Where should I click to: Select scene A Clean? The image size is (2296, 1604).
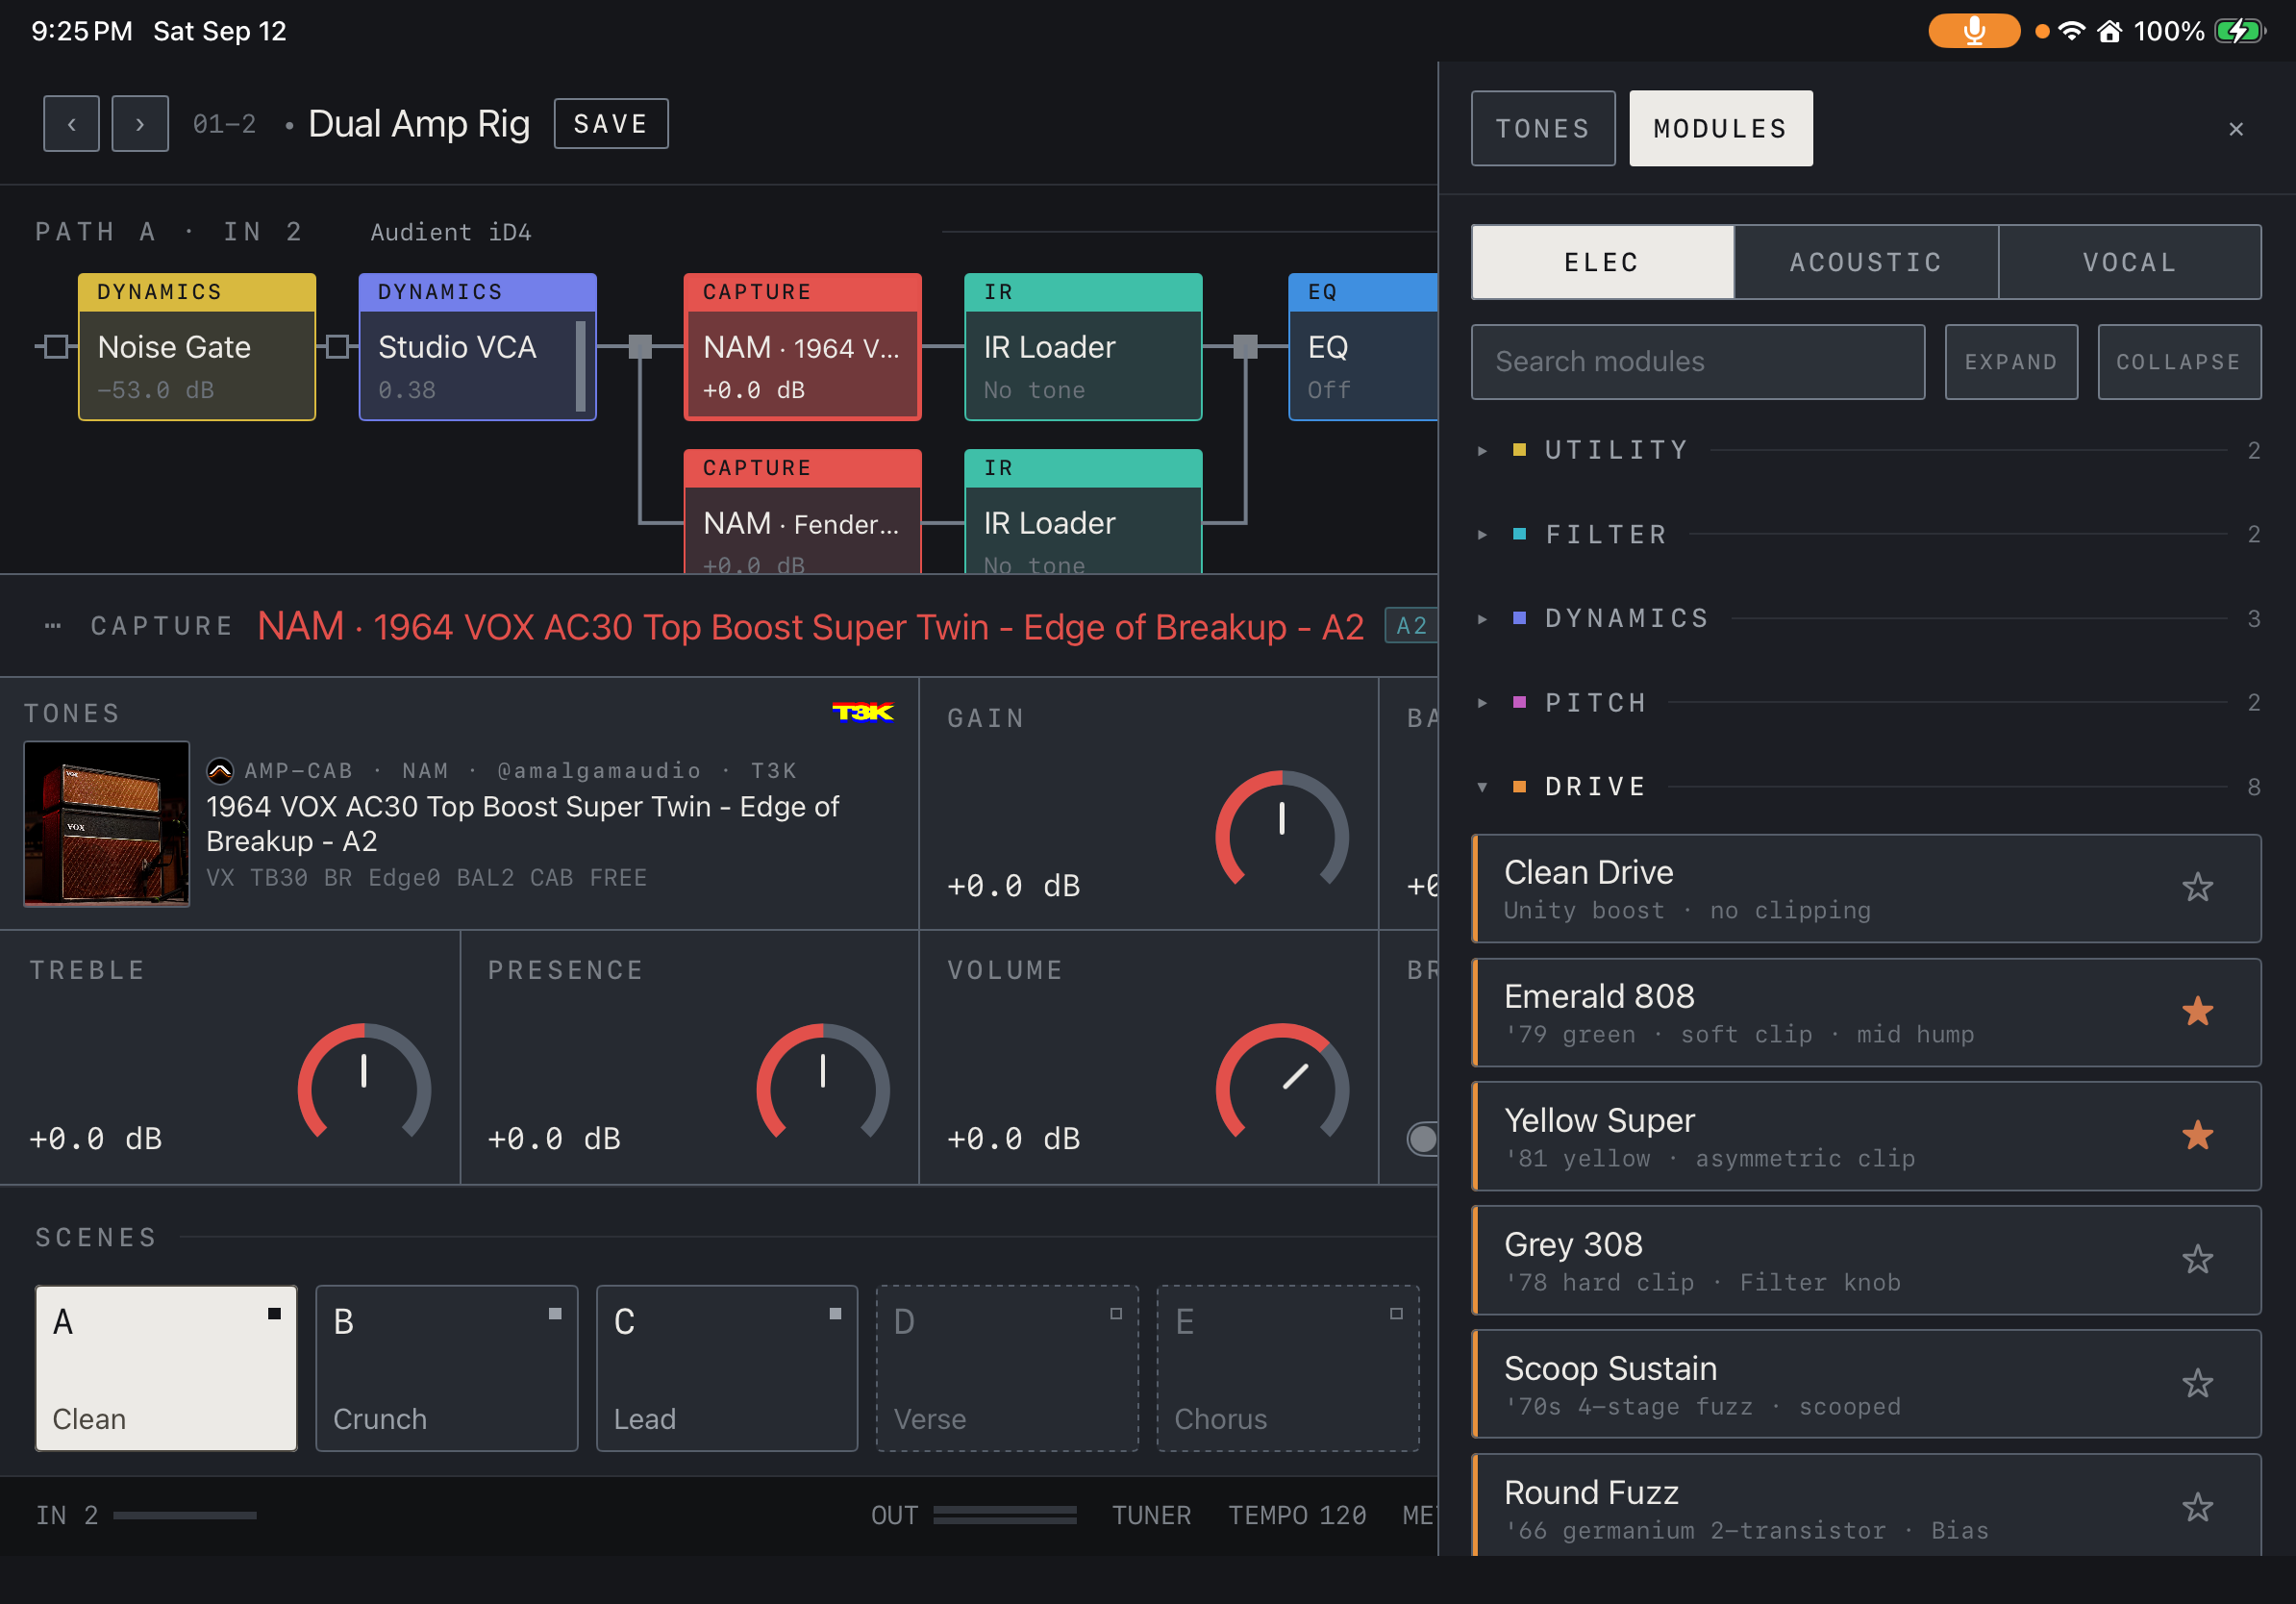pos(166,1368)
